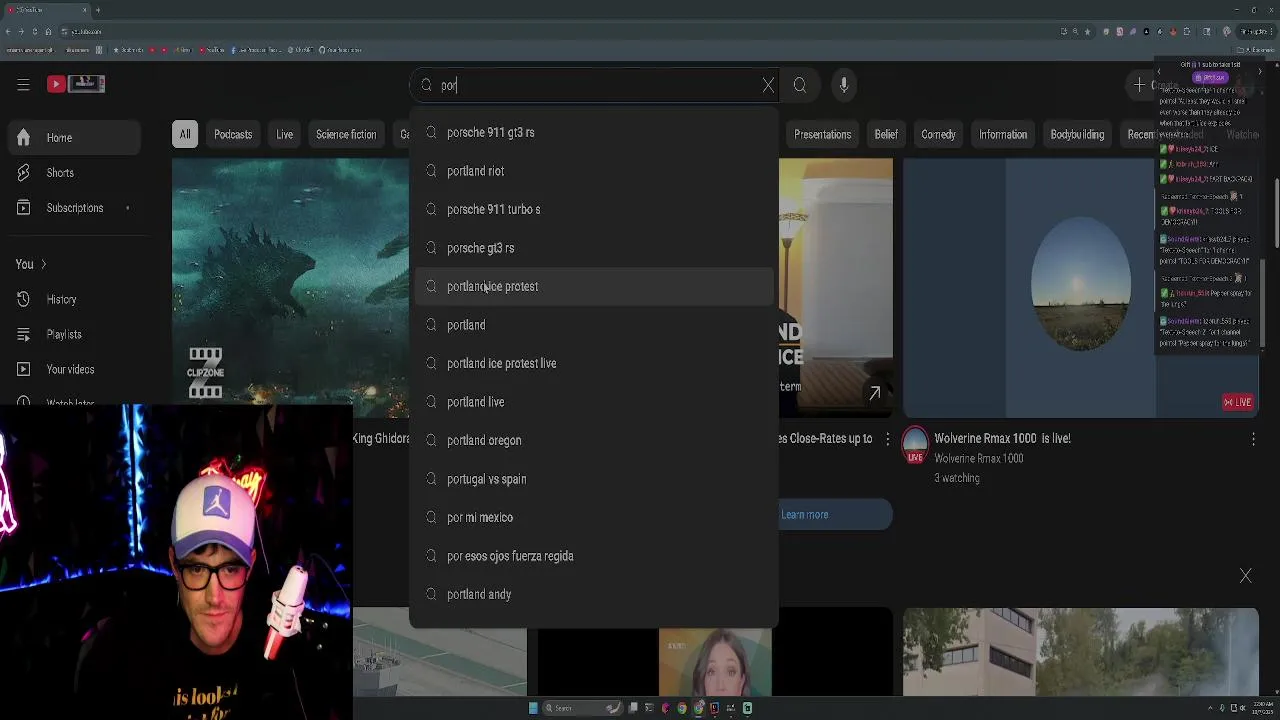Open the ad's external link arrow icon
This screenshot has height=720, width=1280.
pyautogui.click(x=874, y=394)
